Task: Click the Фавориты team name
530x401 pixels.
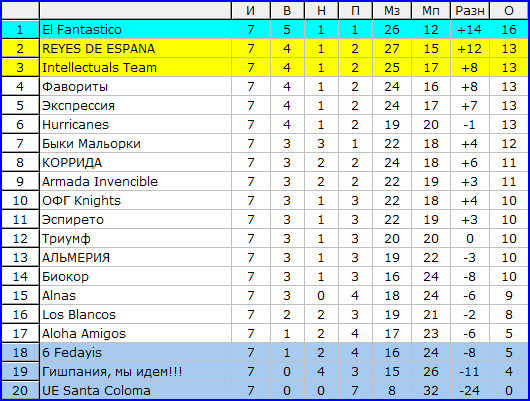Action: (x=75, y=87)
